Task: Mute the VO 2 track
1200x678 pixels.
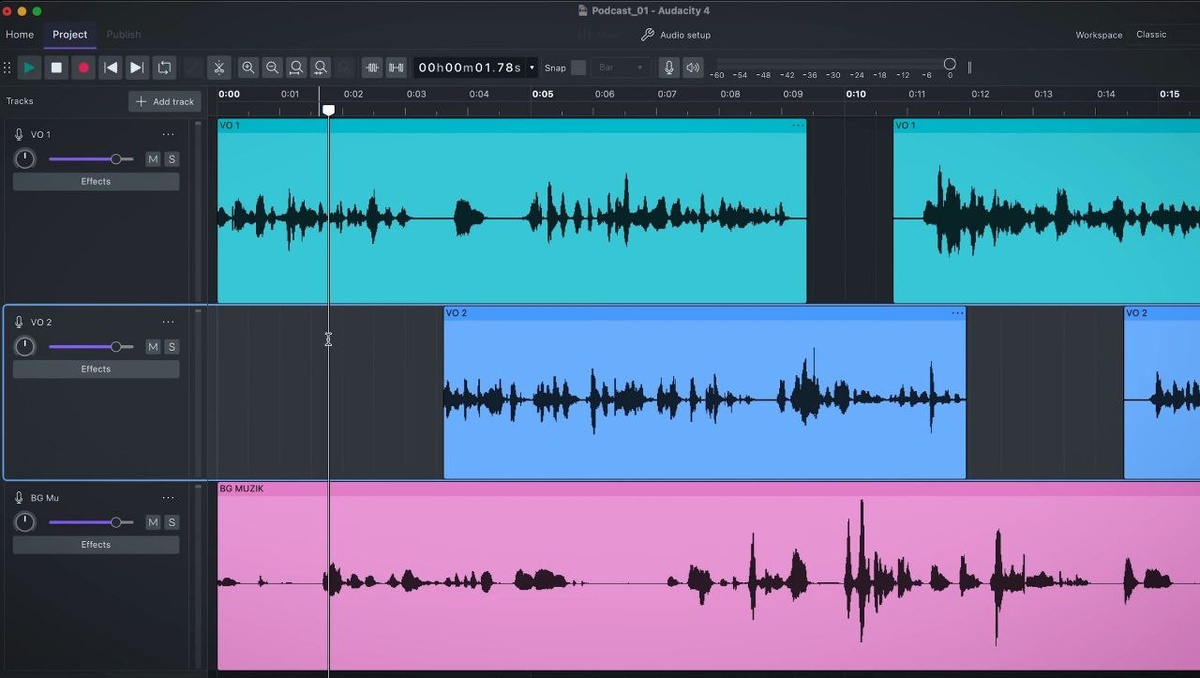Action: (x=153, y=347)
